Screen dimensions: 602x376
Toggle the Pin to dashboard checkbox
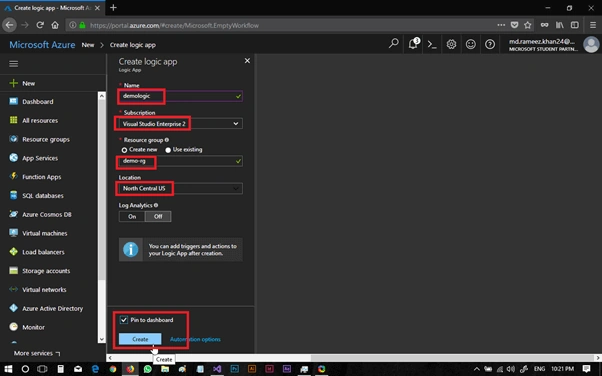[x=124, y=320]
